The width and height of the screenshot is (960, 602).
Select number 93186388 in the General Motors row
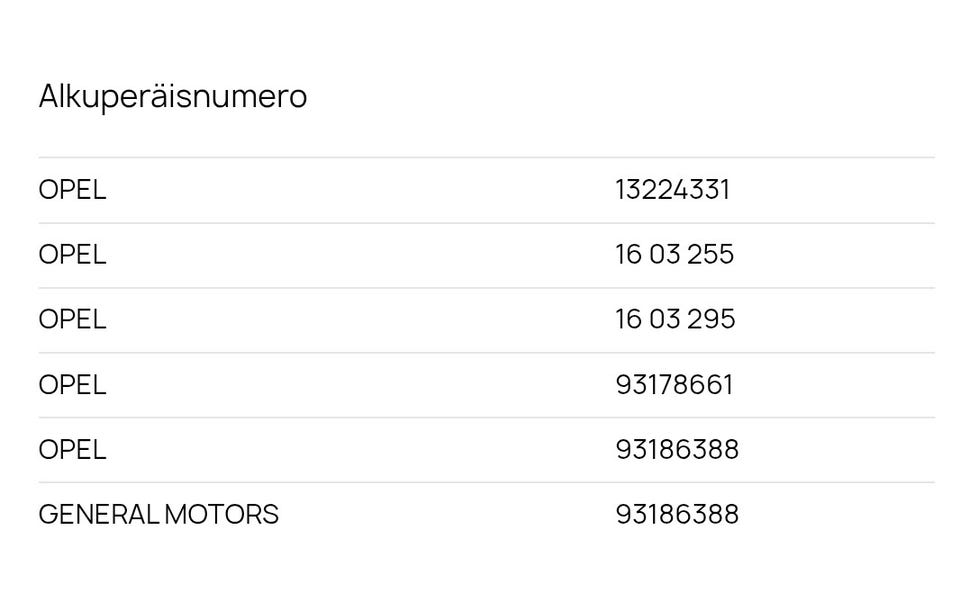[x=677, y=515]
